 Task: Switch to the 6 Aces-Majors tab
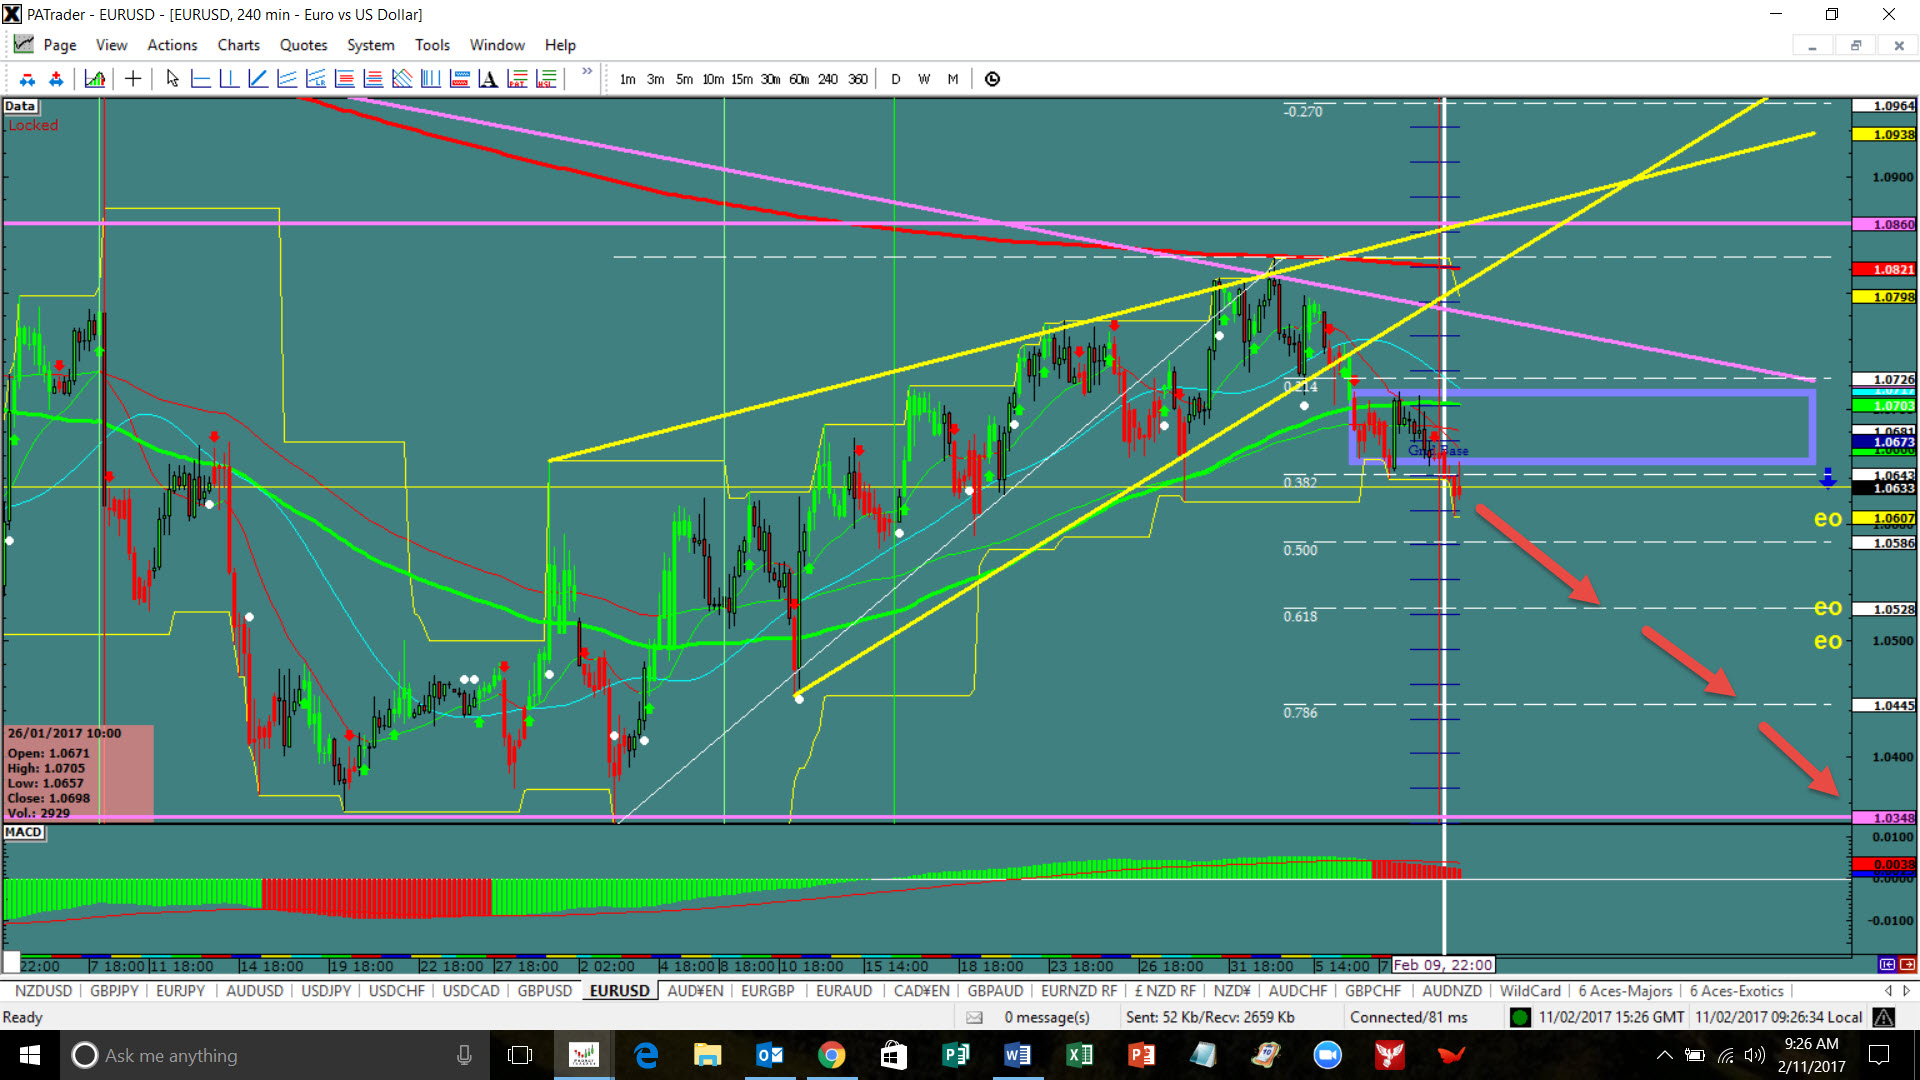[x=1625, y=991]
